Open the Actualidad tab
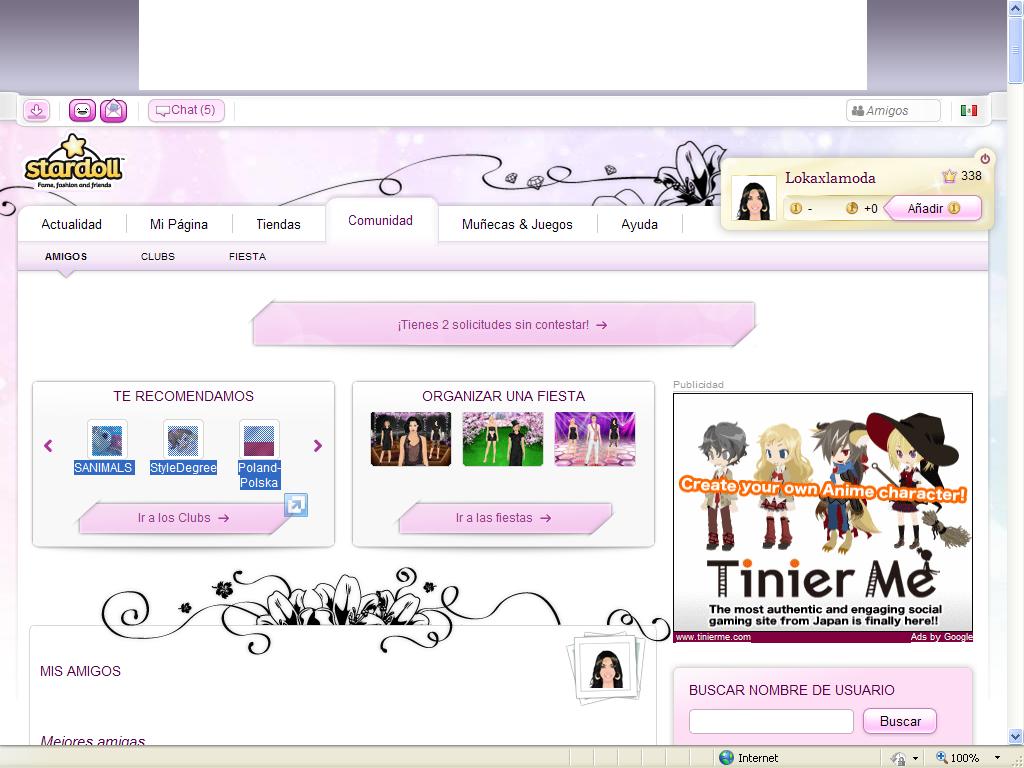This screenshot has height=768, width=1024. [71, 224]
